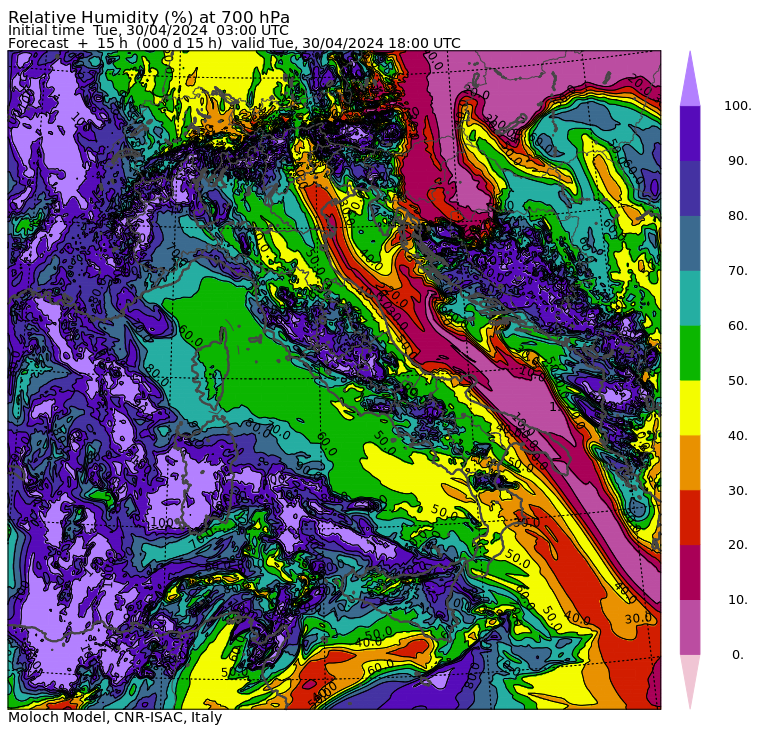Viewport: 760px width, 731px height.
Task: Click the '100' contour label over Sardinia
Action: click(x=161, y=523)
